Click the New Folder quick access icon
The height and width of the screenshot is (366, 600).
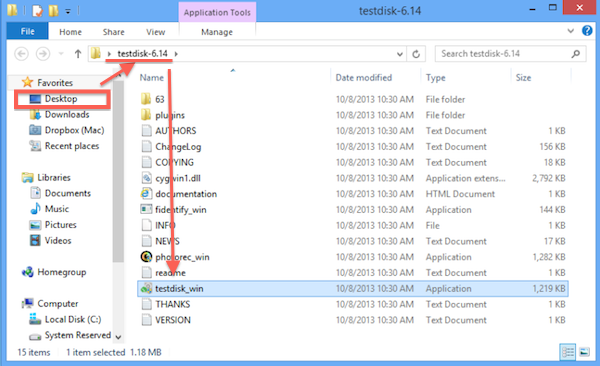[x=53, y=11]
